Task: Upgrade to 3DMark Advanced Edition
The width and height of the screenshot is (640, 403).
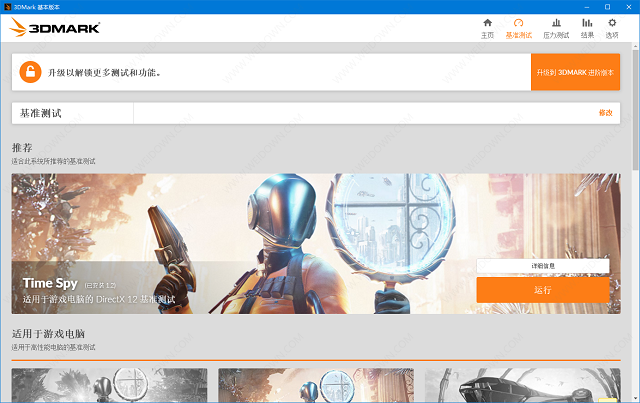Action: pos(575,72)
